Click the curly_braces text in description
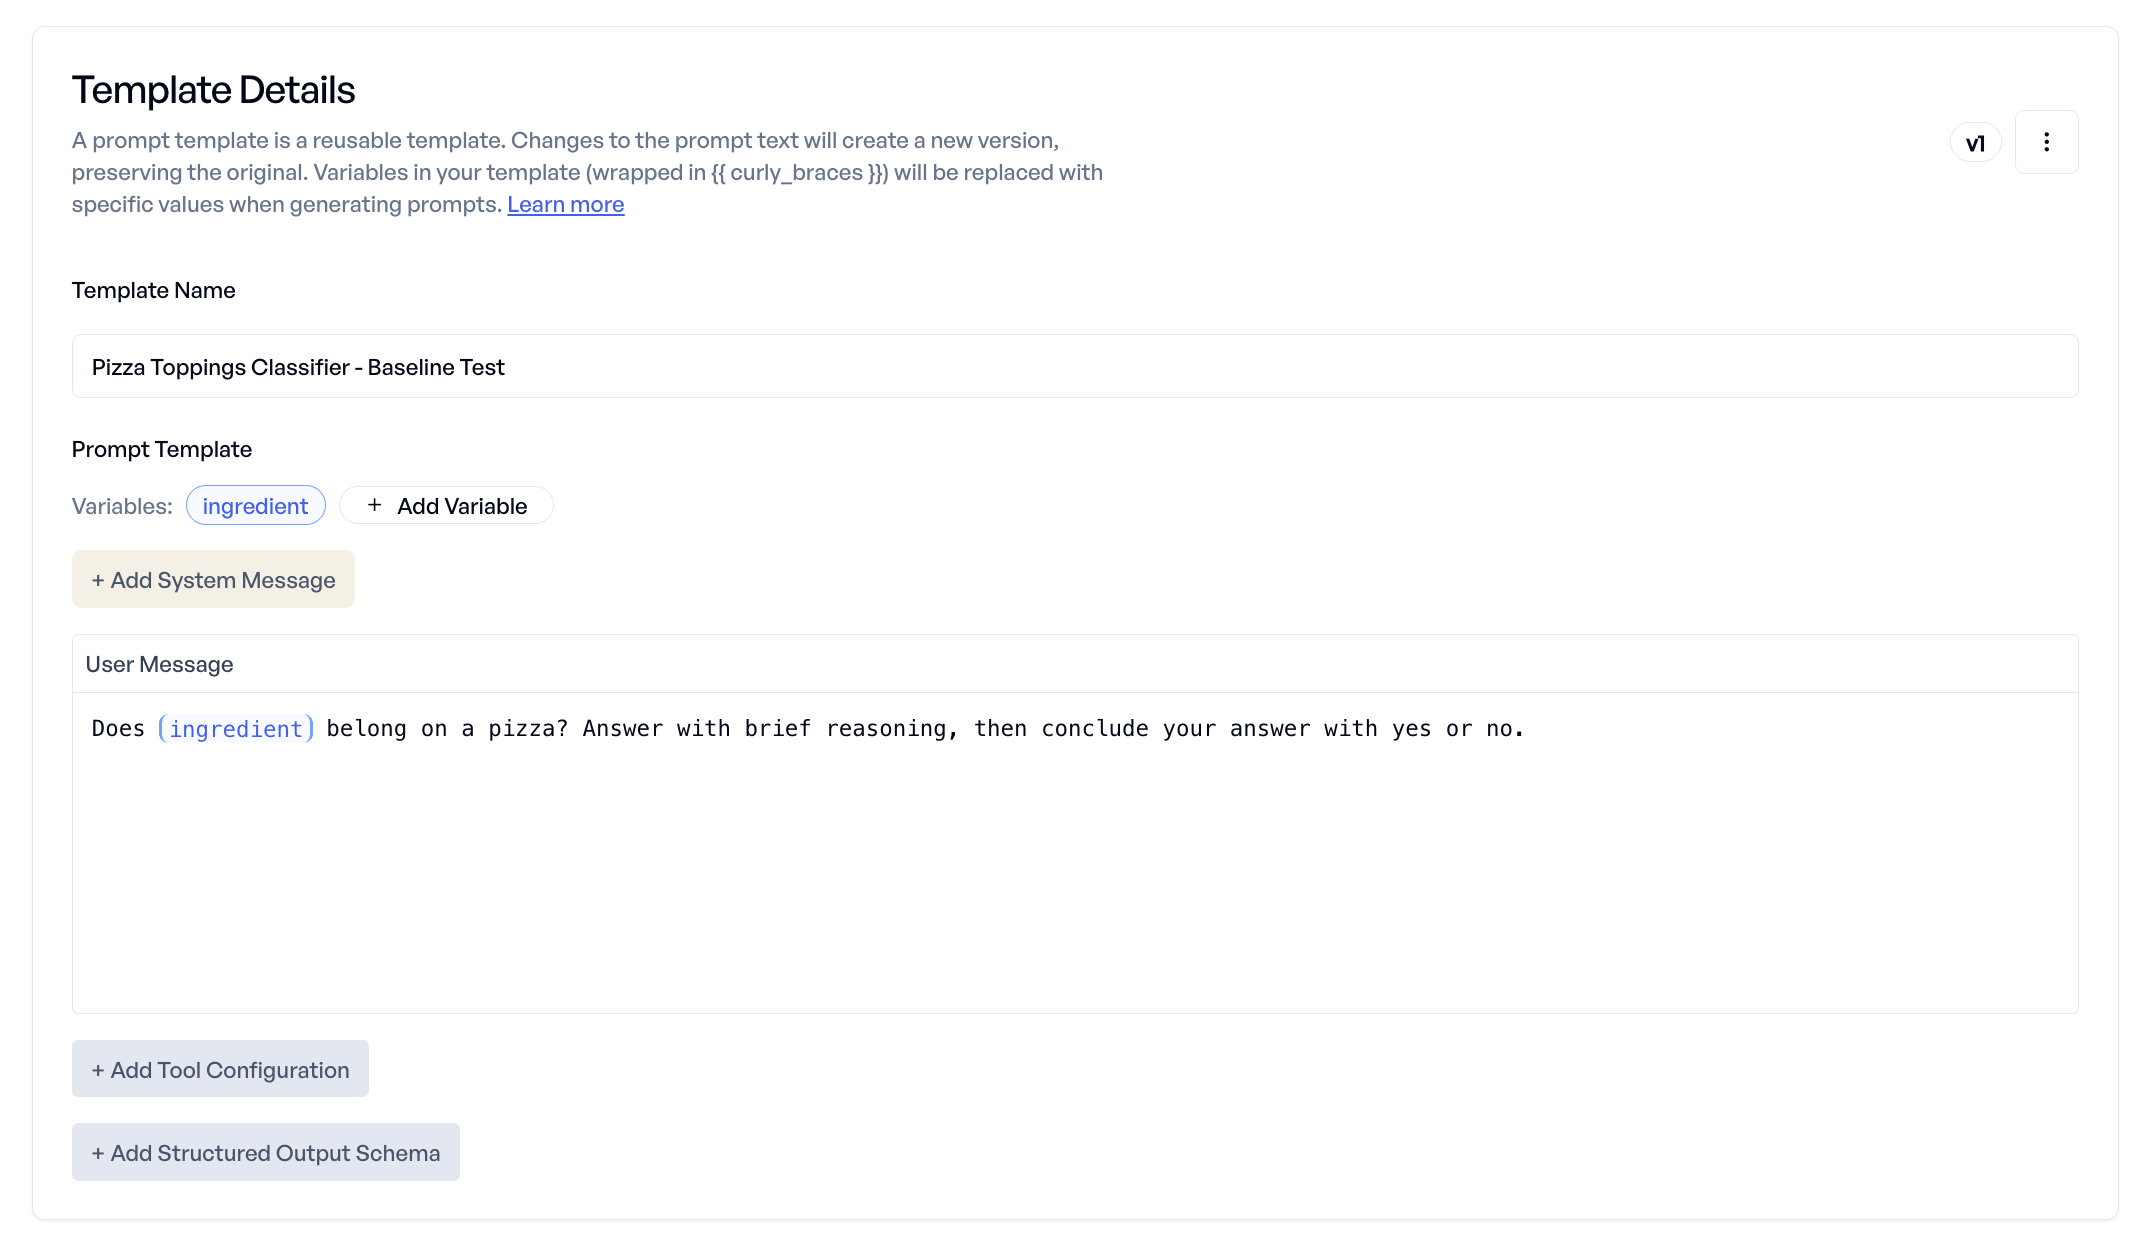Viewport: 2154px width, 1240px height. [797, 172]
